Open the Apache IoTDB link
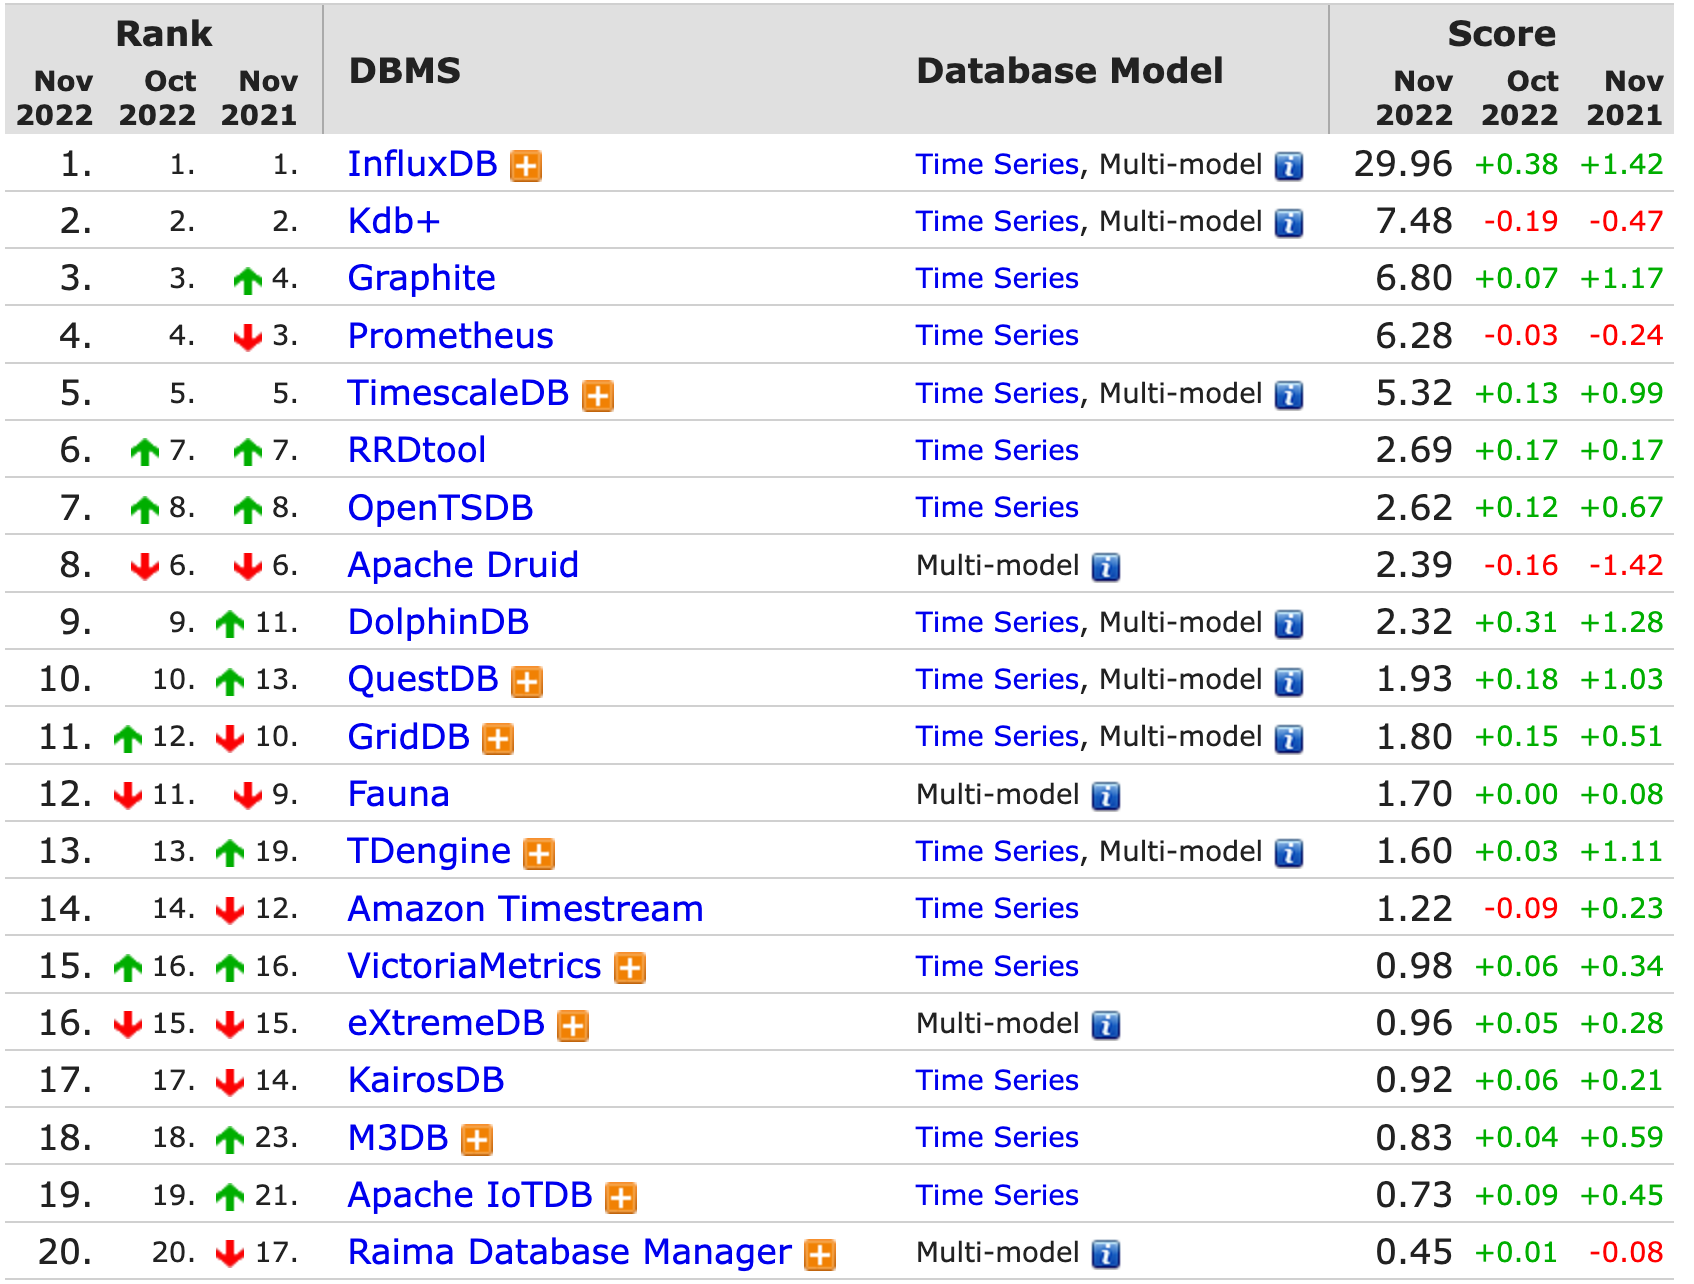Viewport: 1694px width, 1284px height. 470,1195
